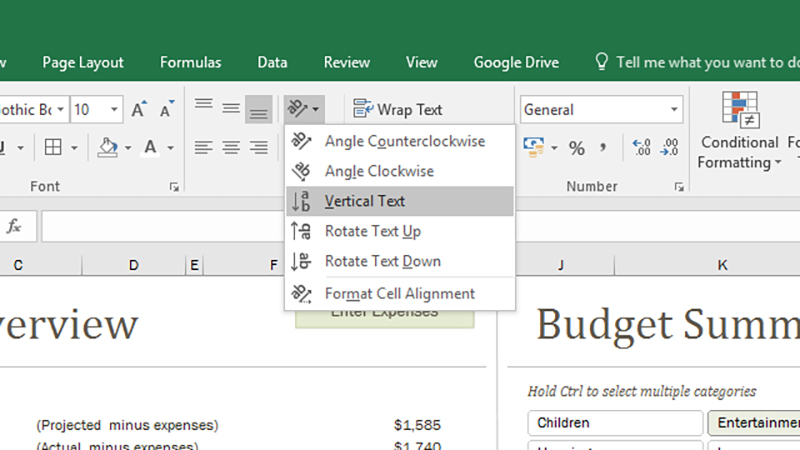
Task: Select column K header
Action: click(722, 265)
